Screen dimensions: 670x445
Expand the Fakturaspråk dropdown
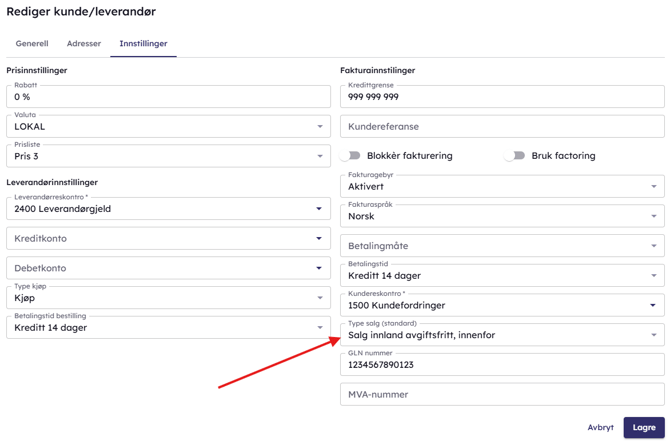(x=654, y=216)
